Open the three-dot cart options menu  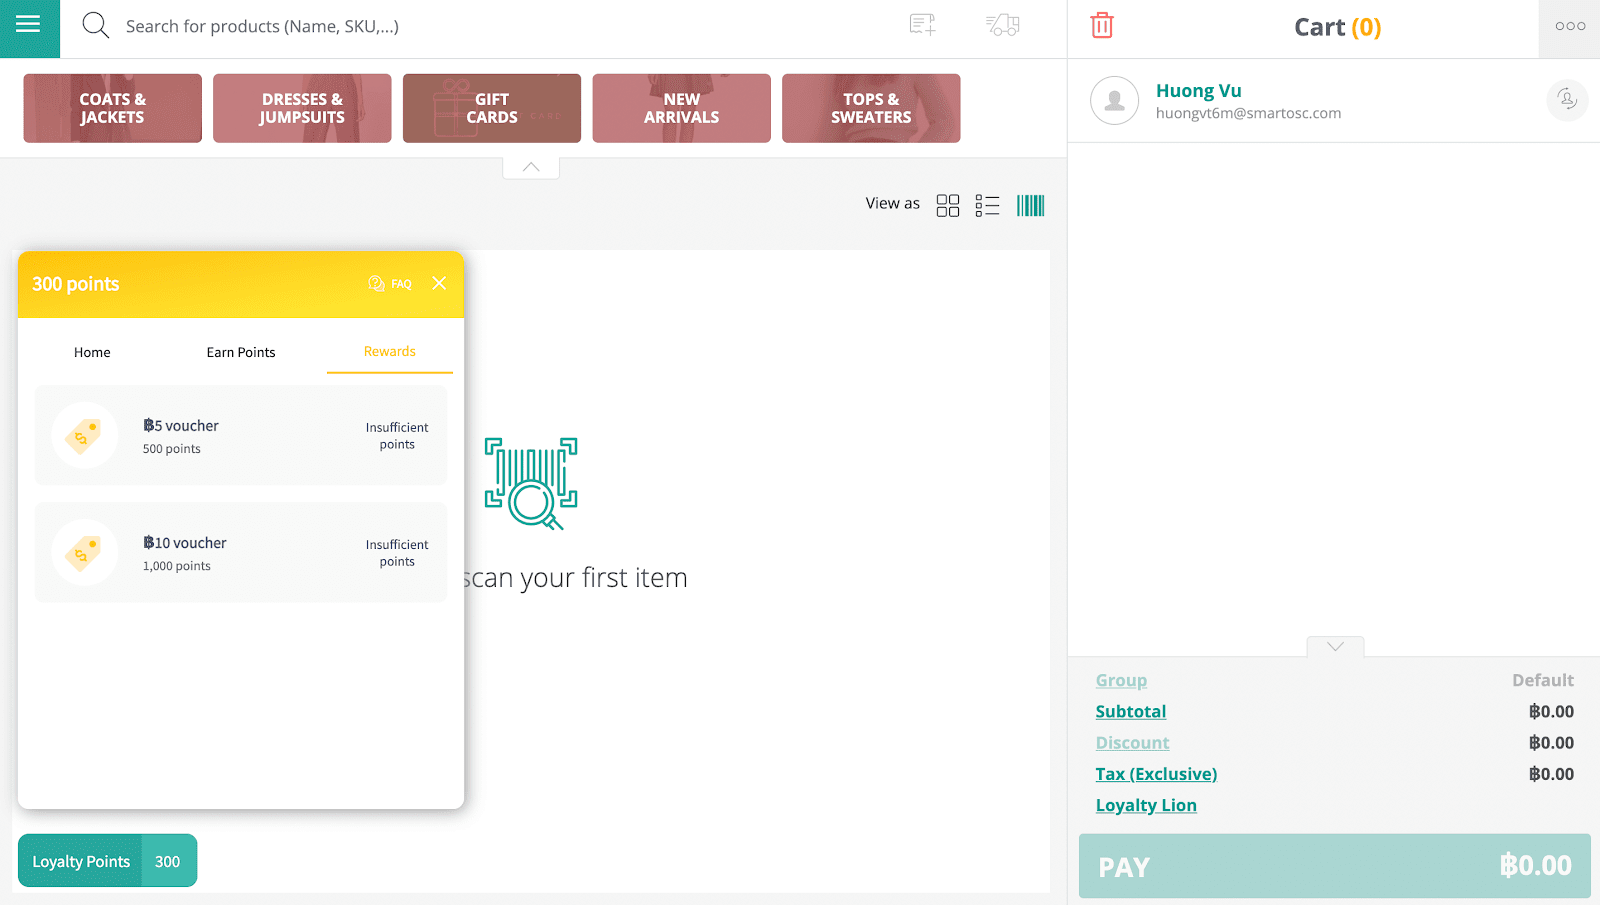click(1569, 27)
